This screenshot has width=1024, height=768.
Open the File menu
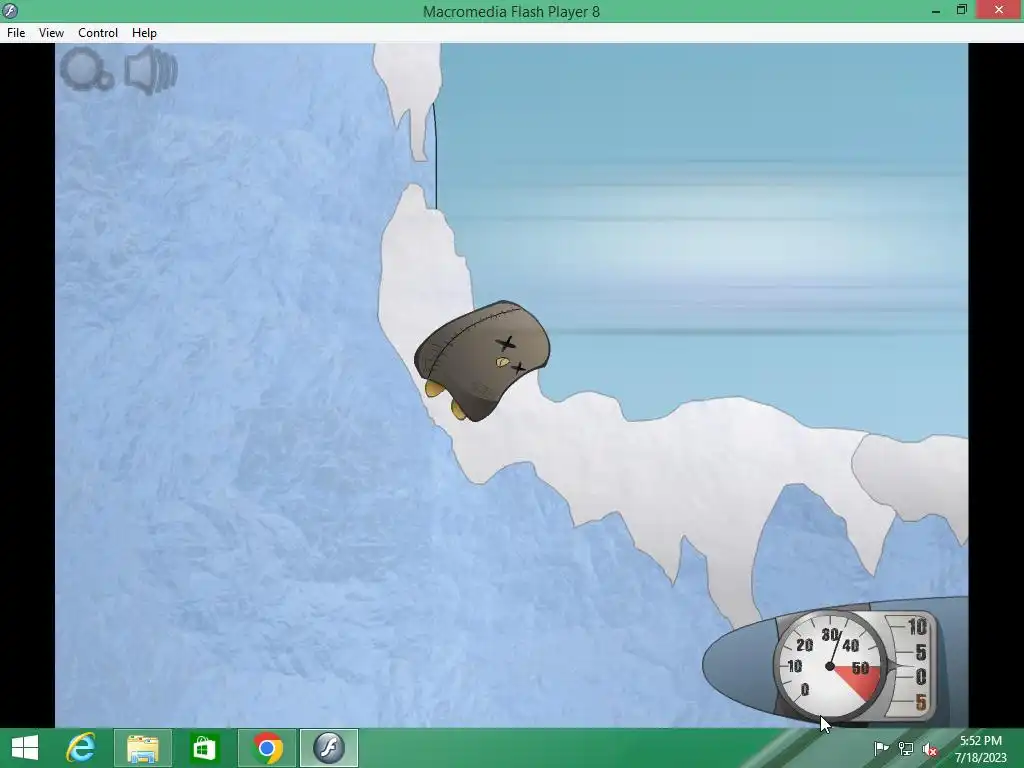(16, 33)
